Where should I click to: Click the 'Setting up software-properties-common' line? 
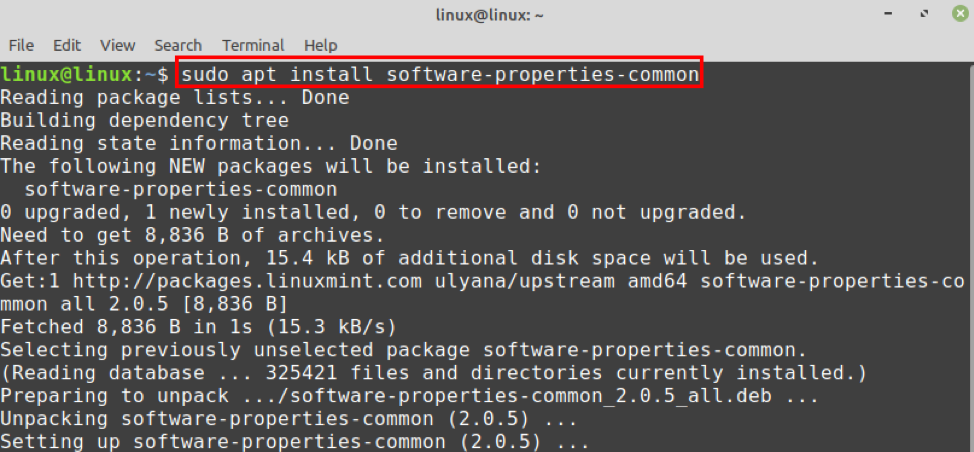tap(295, 441)
